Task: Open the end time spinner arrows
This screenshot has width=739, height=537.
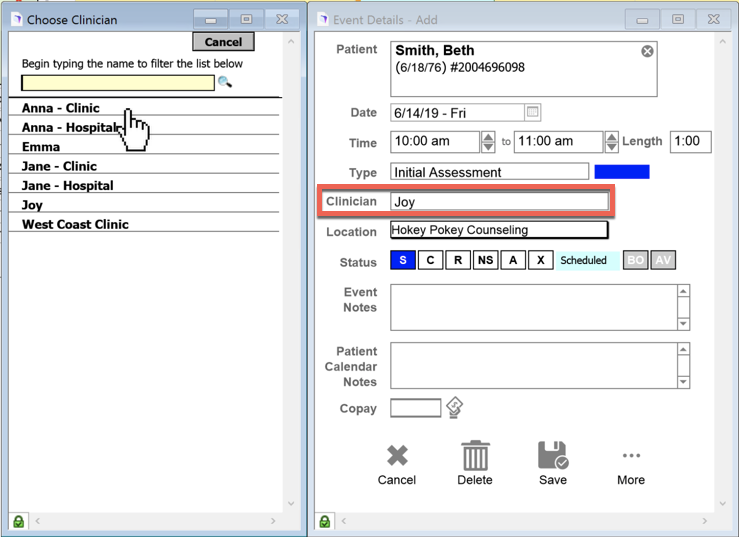Action: (x=611, y=142)
